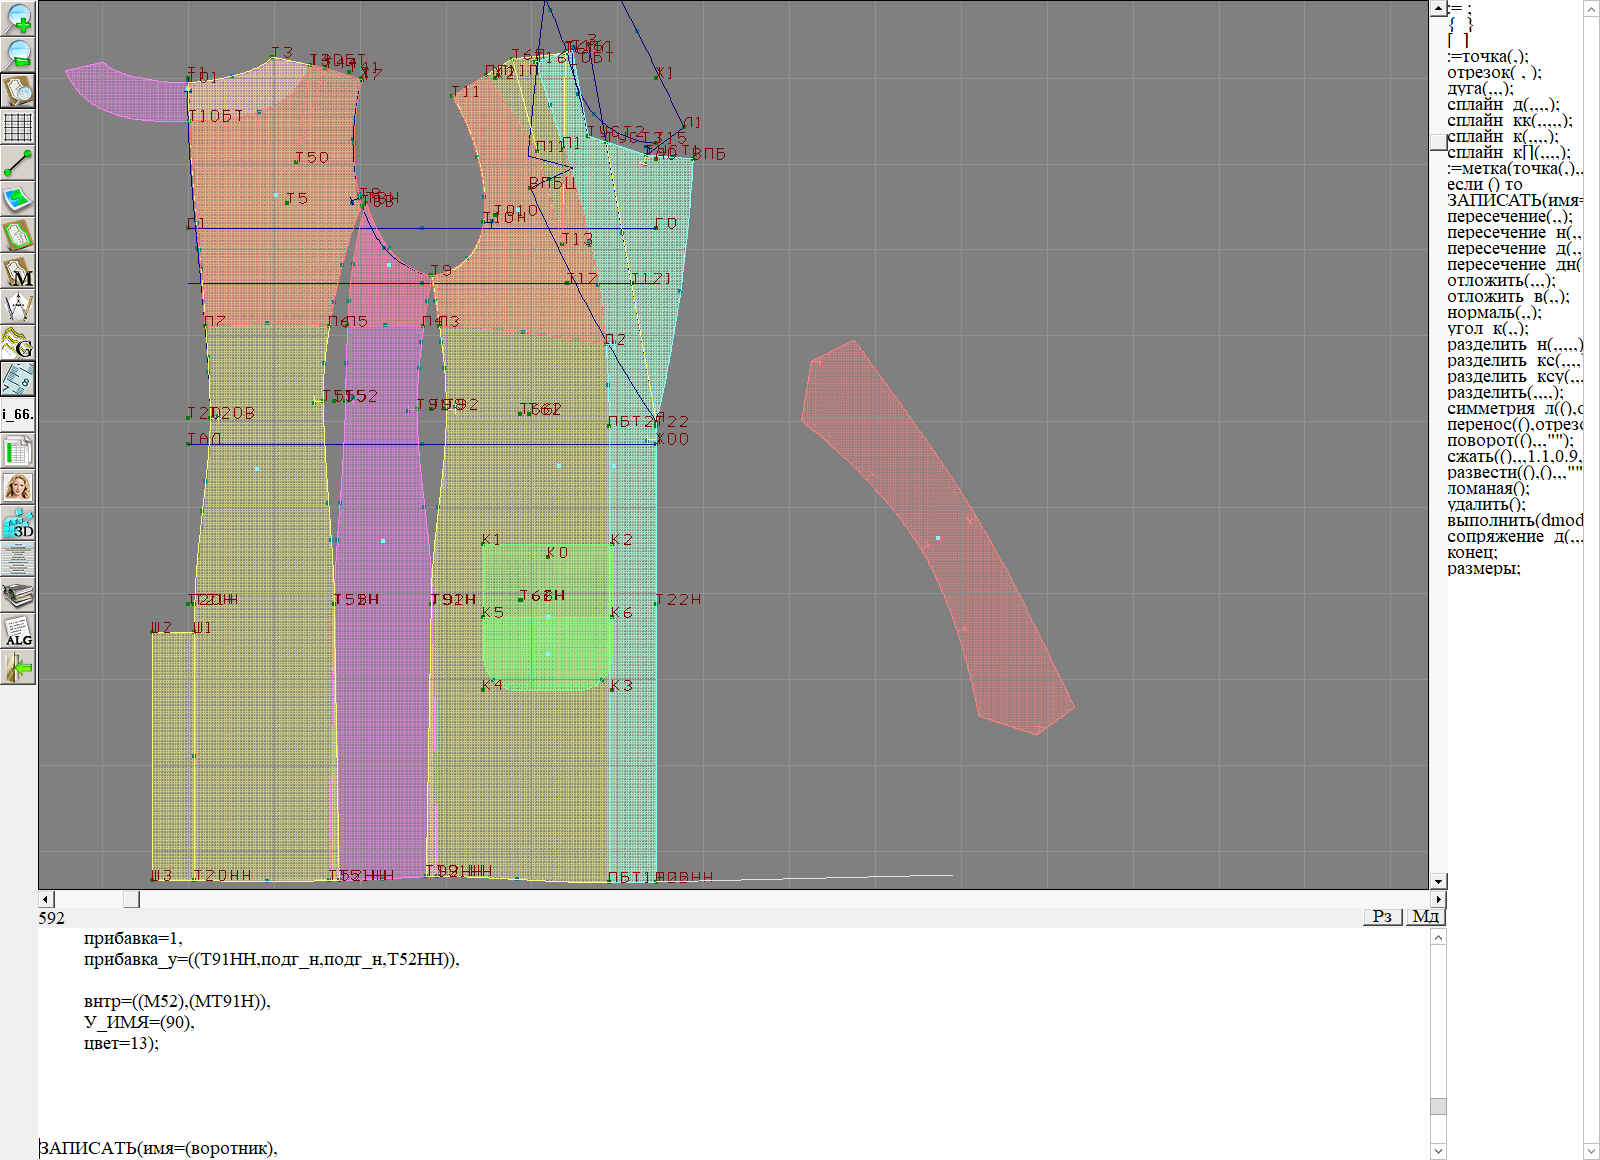Image resolution: width=1600 pixels, height=1160 pixels.
Task: Click right arrow of canvas horizontal scrollbar
Action: (x=1438, y=899)
